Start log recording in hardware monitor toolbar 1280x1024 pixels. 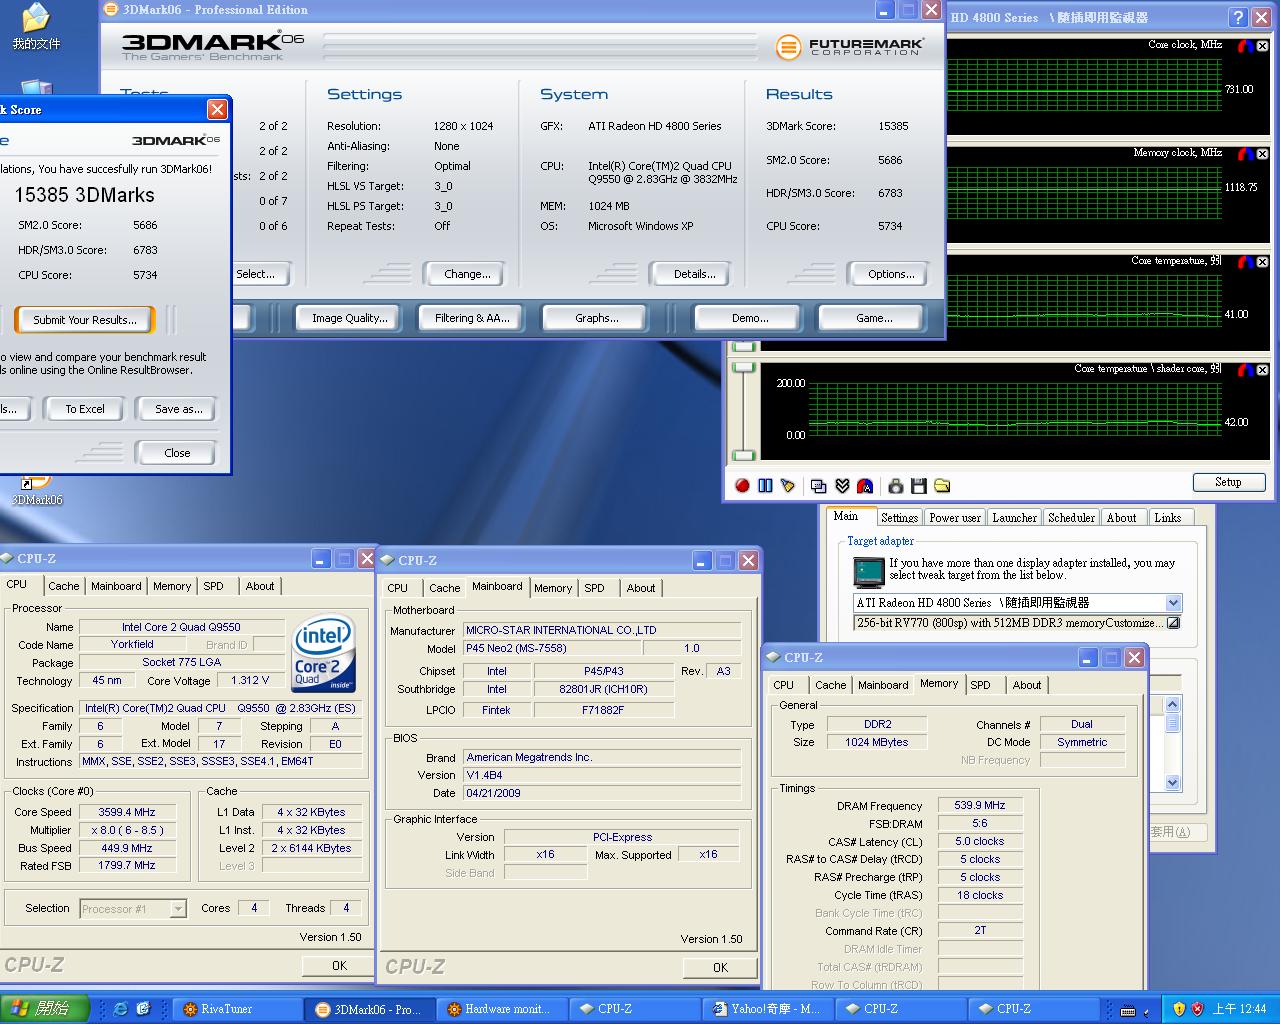742,486
